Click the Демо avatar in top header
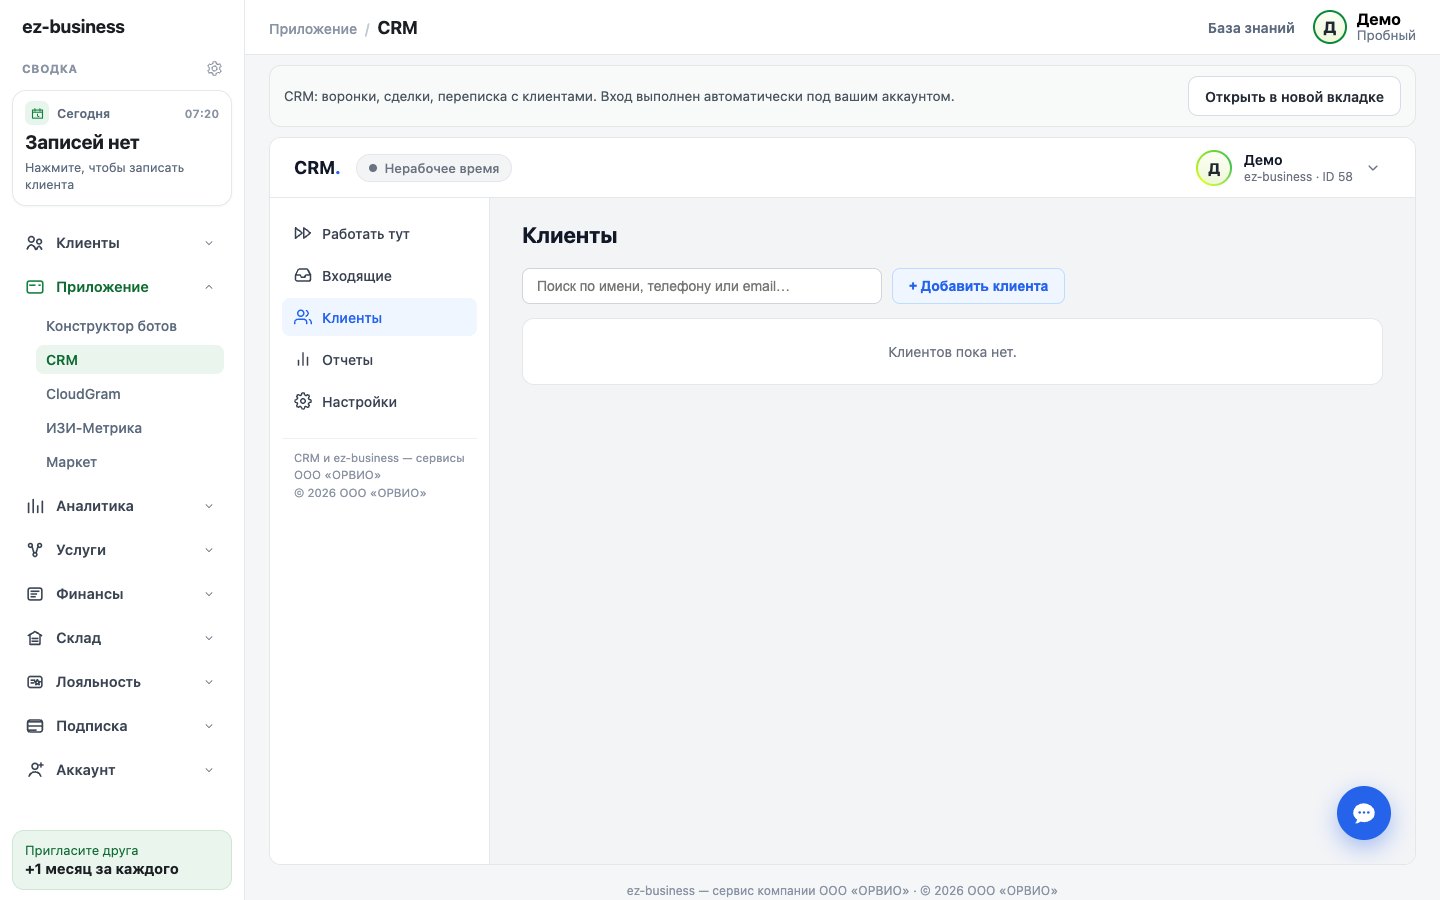This screenshot has height=900, width=1440. pos(1330,28)
